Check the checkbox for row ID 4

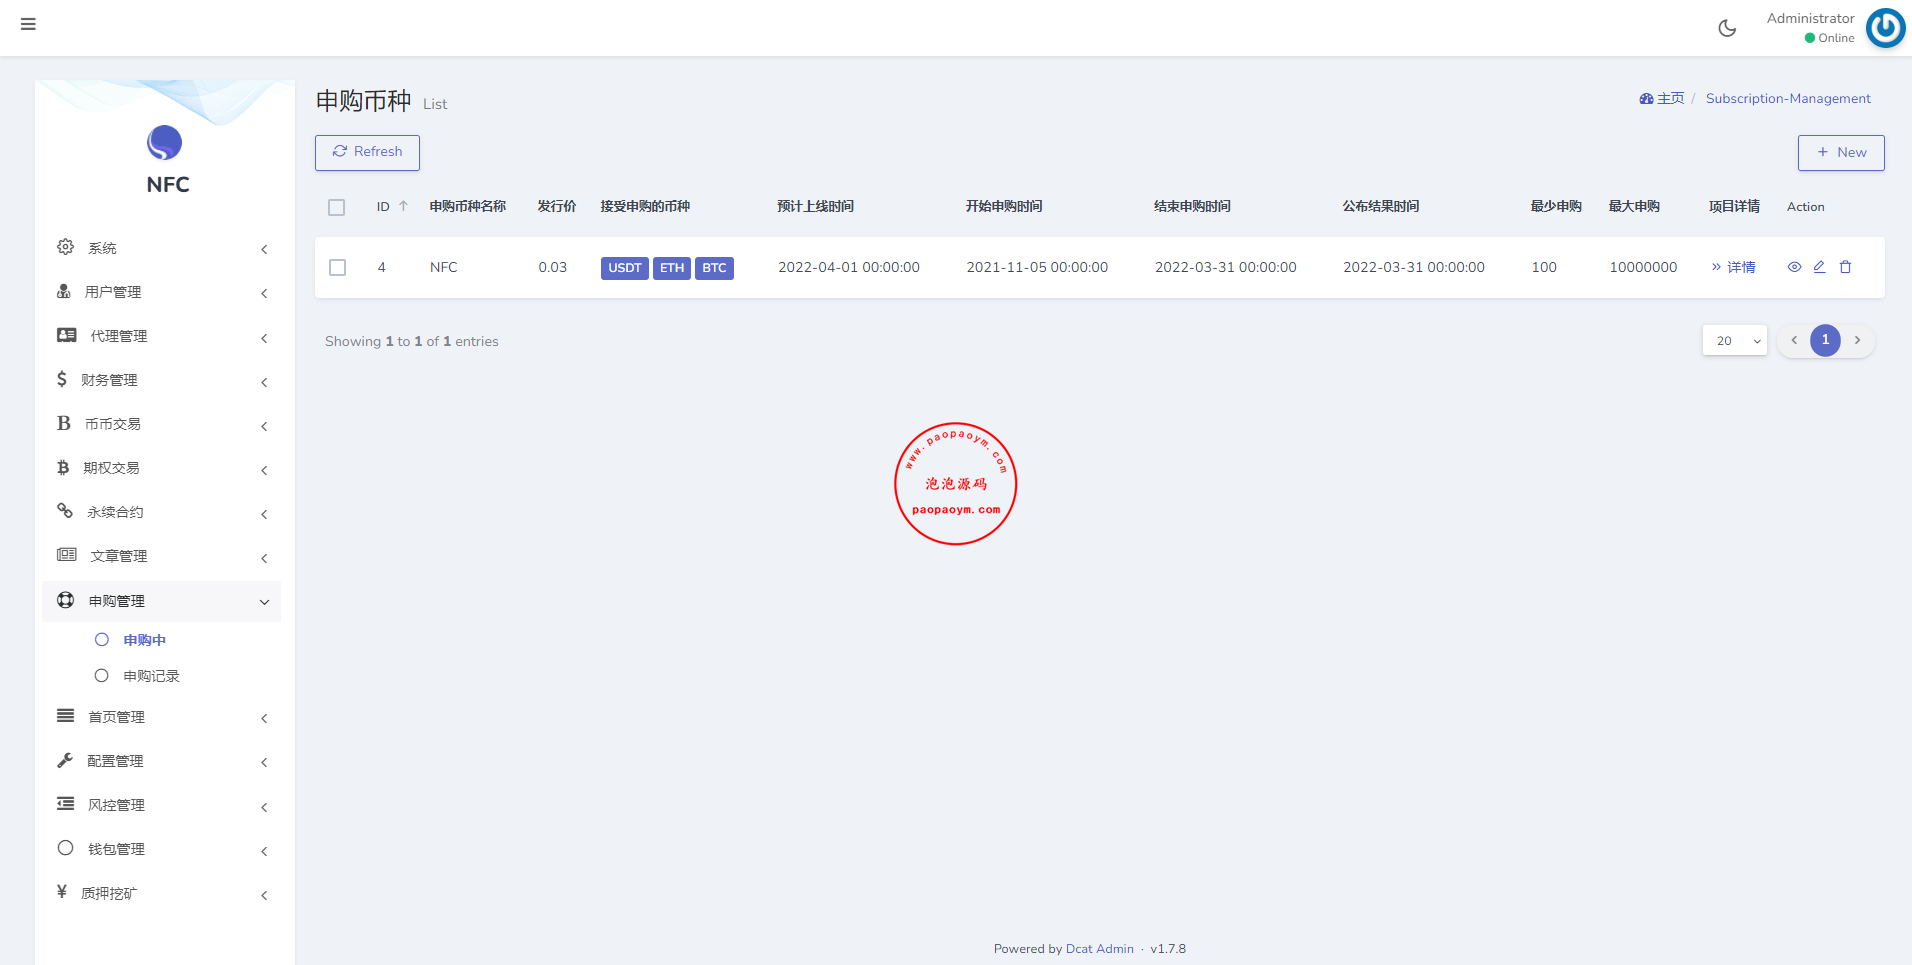point(338,268)
